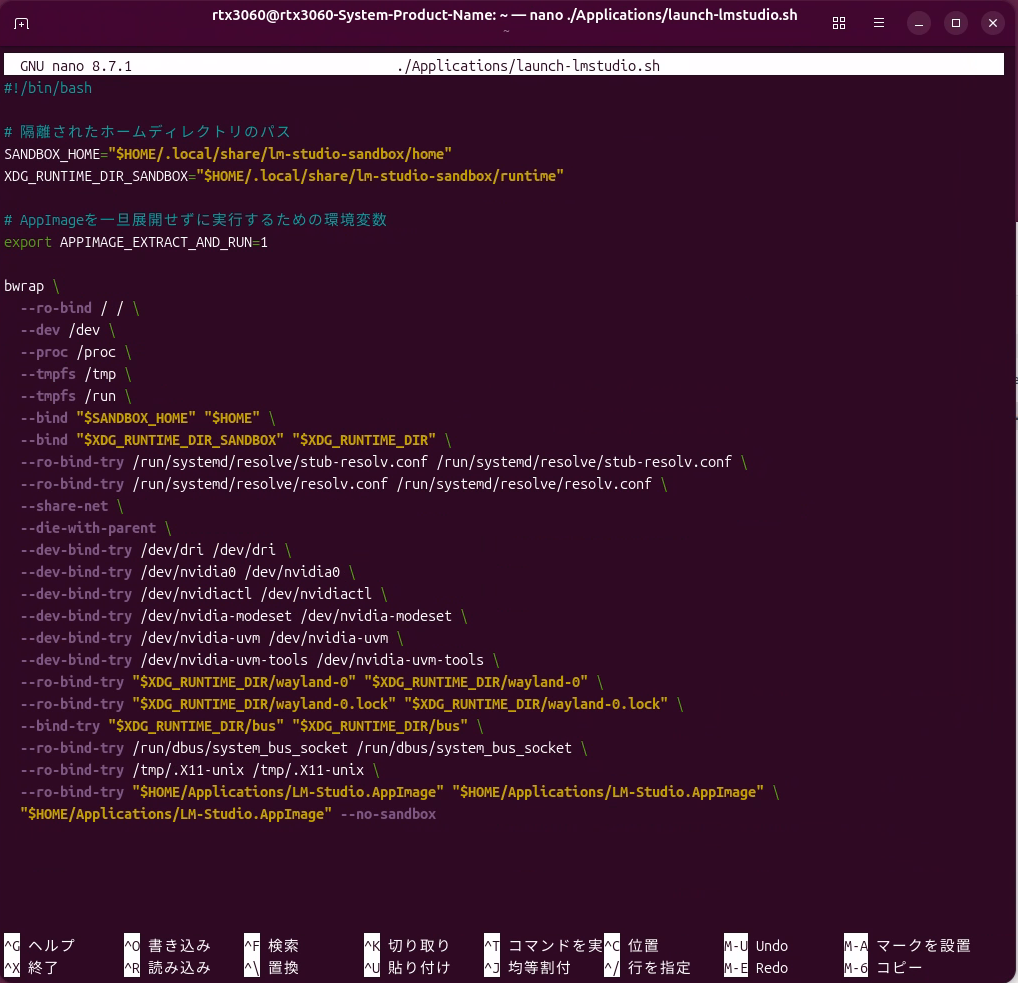
Task: Click the nano title bar file name
Action: (528, 66)
